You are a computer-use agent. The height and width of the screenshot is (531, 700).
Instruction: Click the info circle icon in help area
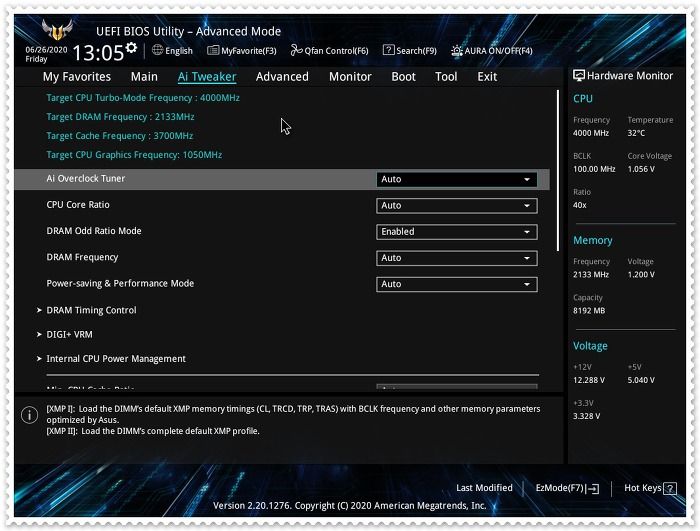(x=29, y=415)
